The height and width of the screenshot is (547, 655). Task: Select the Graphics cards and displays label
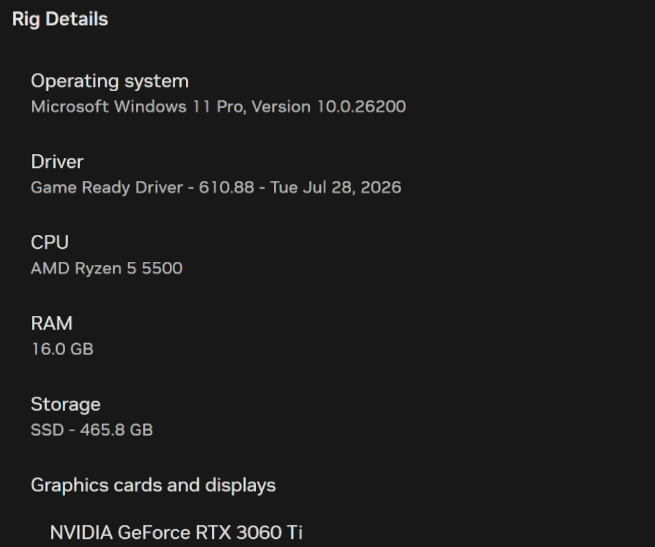[x=153, y=485]
